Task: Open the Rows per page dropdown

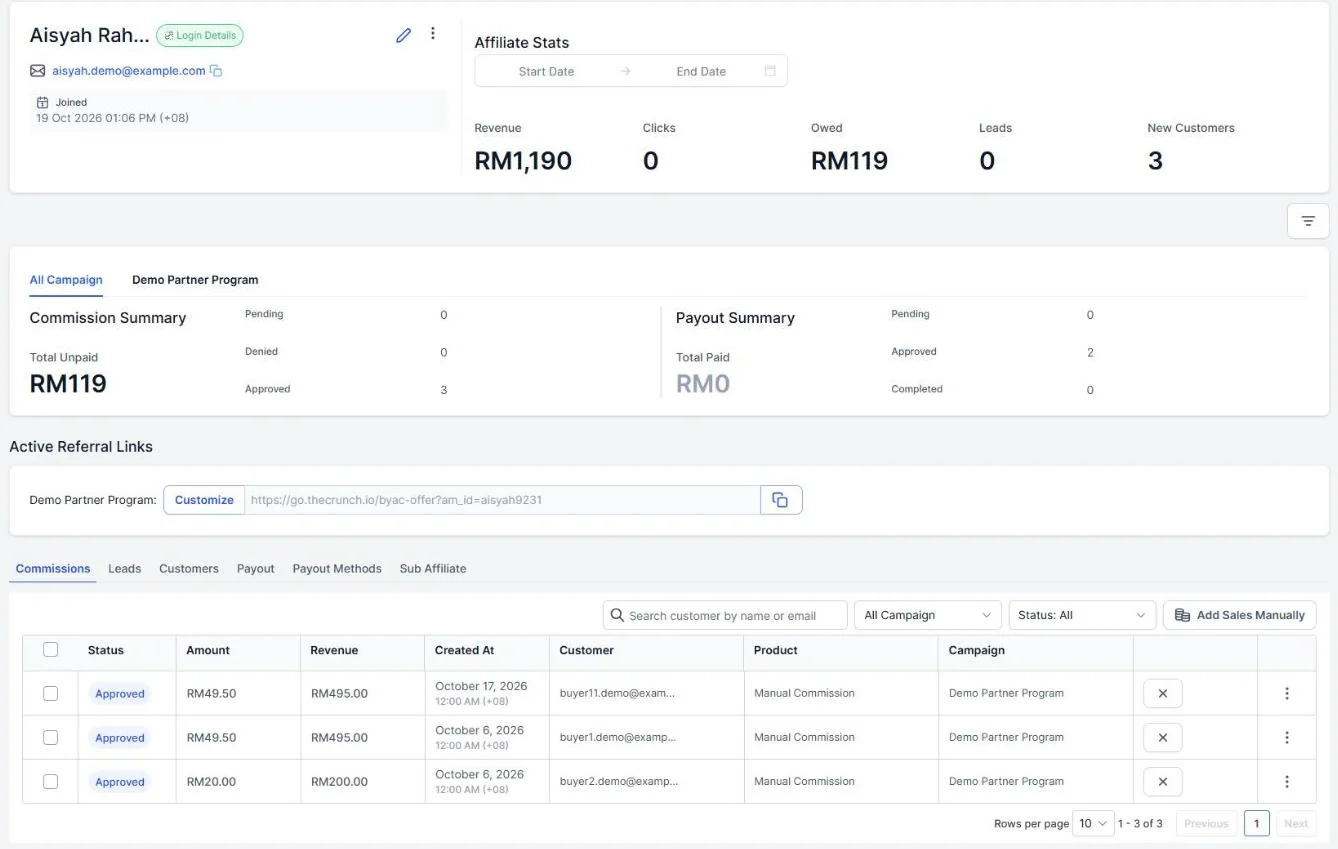Action: (x=1093, y=823)
